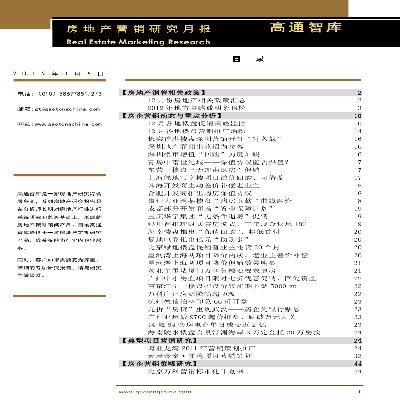Open the final contents entry beginning 北京万科
This screenshot has height=410, width=400.
197,371
